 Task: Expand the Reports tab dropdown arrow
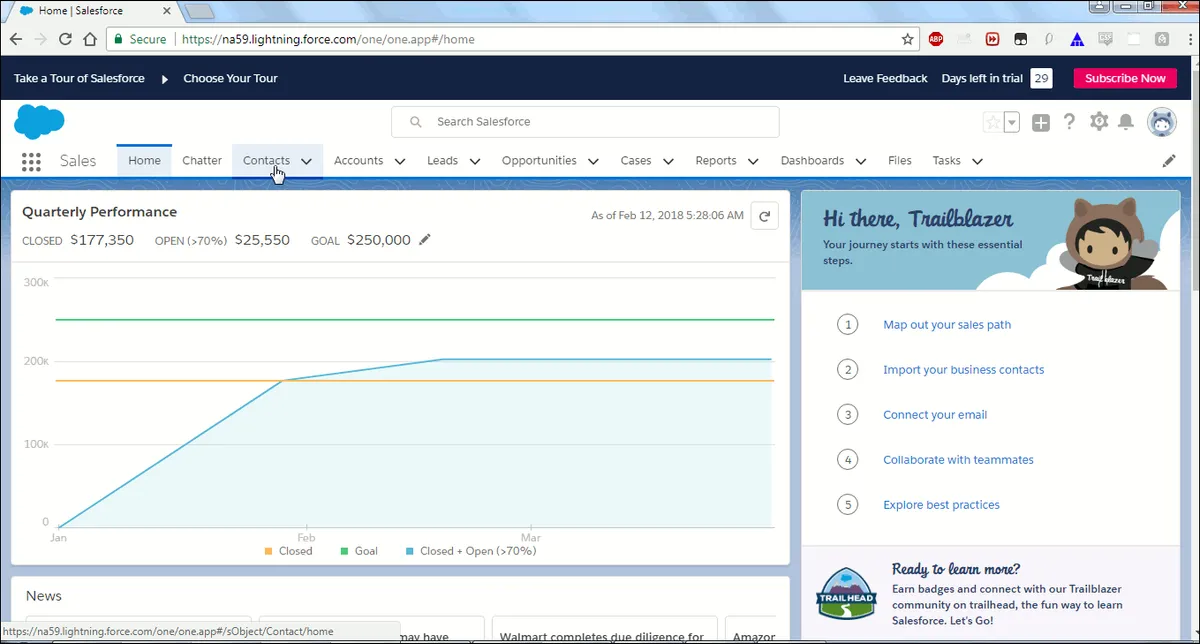753,161
